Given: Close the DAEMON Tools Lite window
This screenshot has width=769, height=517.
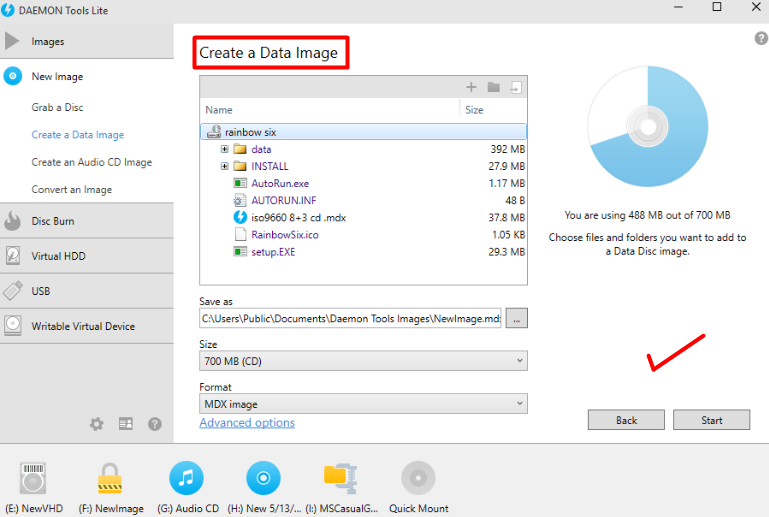Looking at the screenshot, I should coord(756,7).
